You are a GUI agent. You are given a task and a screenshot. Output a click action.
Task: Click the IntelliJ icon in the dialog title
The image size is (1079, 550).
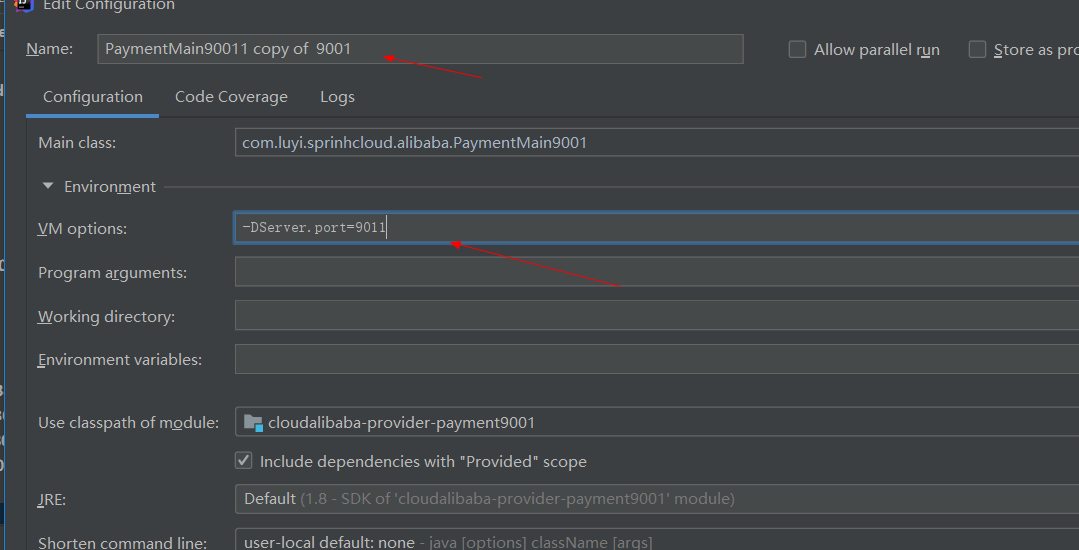tap(24, 4)
